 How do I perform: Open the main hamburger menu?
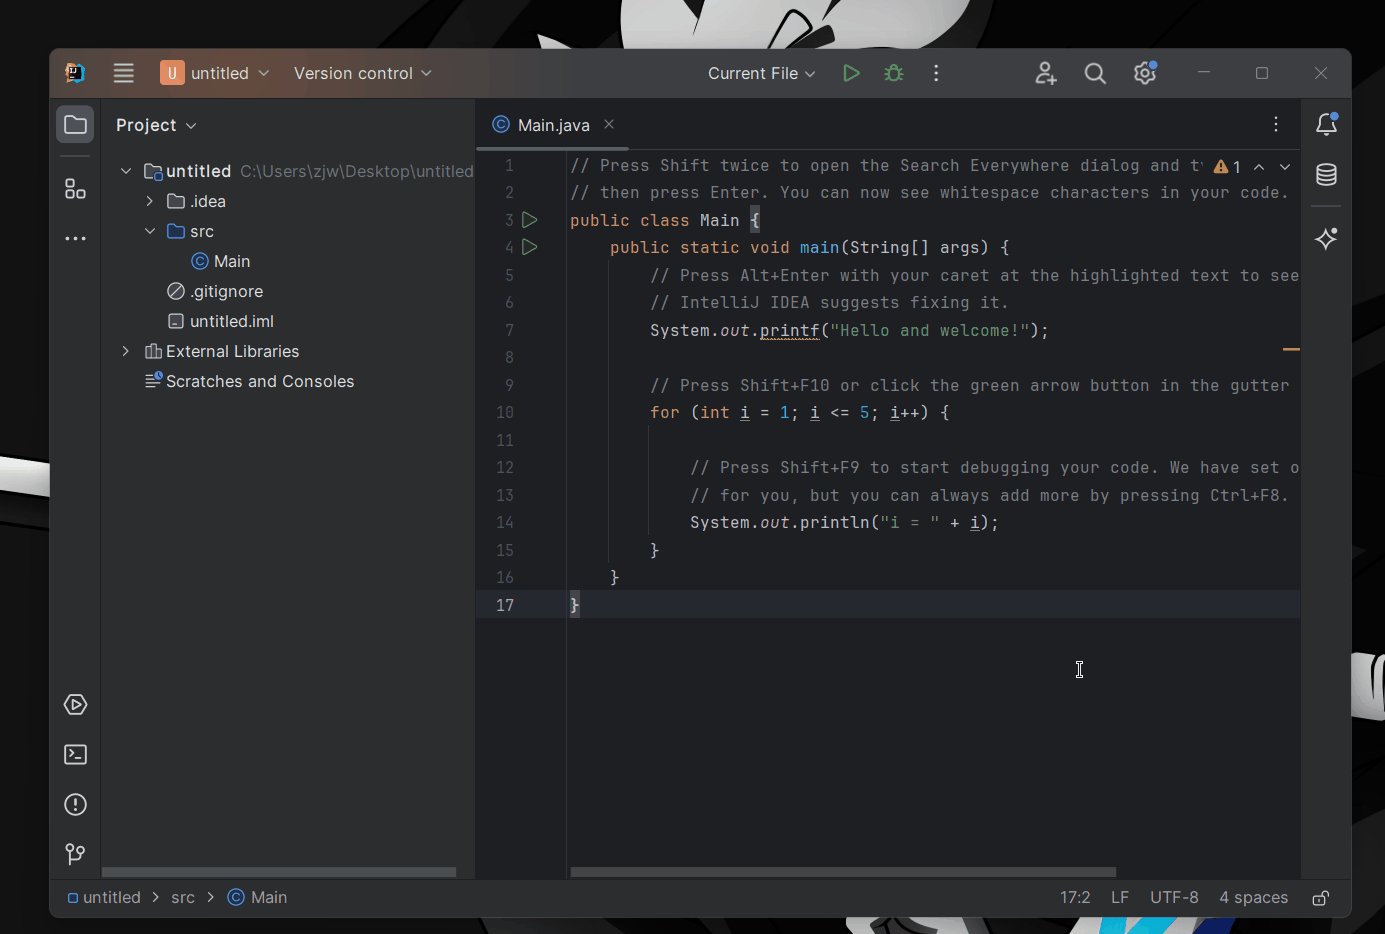[124, 73]
